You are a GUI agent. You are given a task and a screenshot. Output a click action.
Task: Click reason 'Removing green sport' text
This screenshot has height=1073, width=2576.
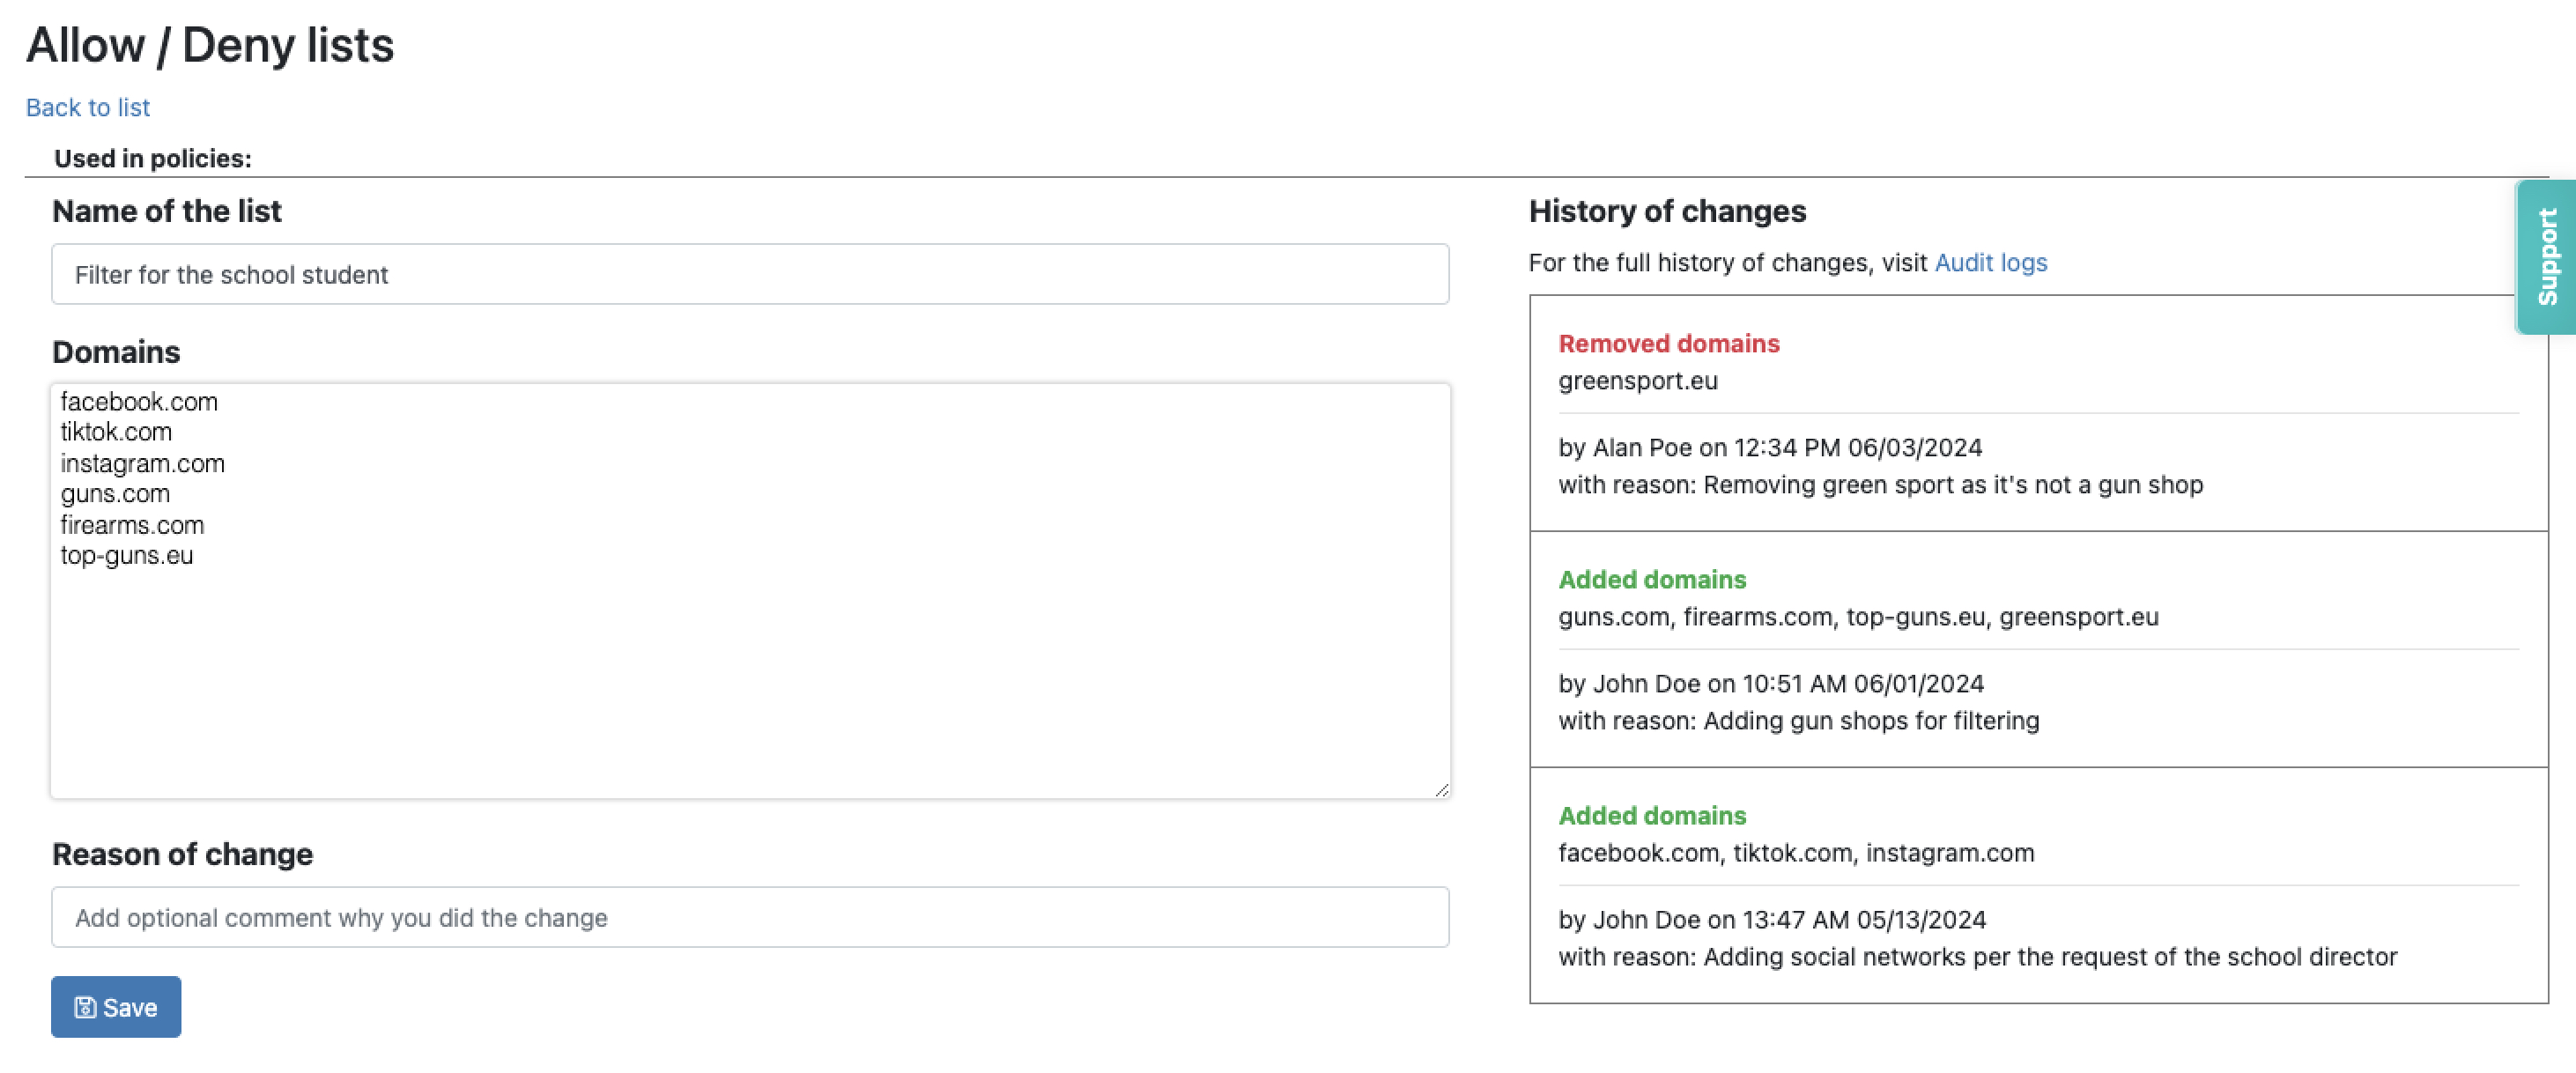click(1880, 485)
